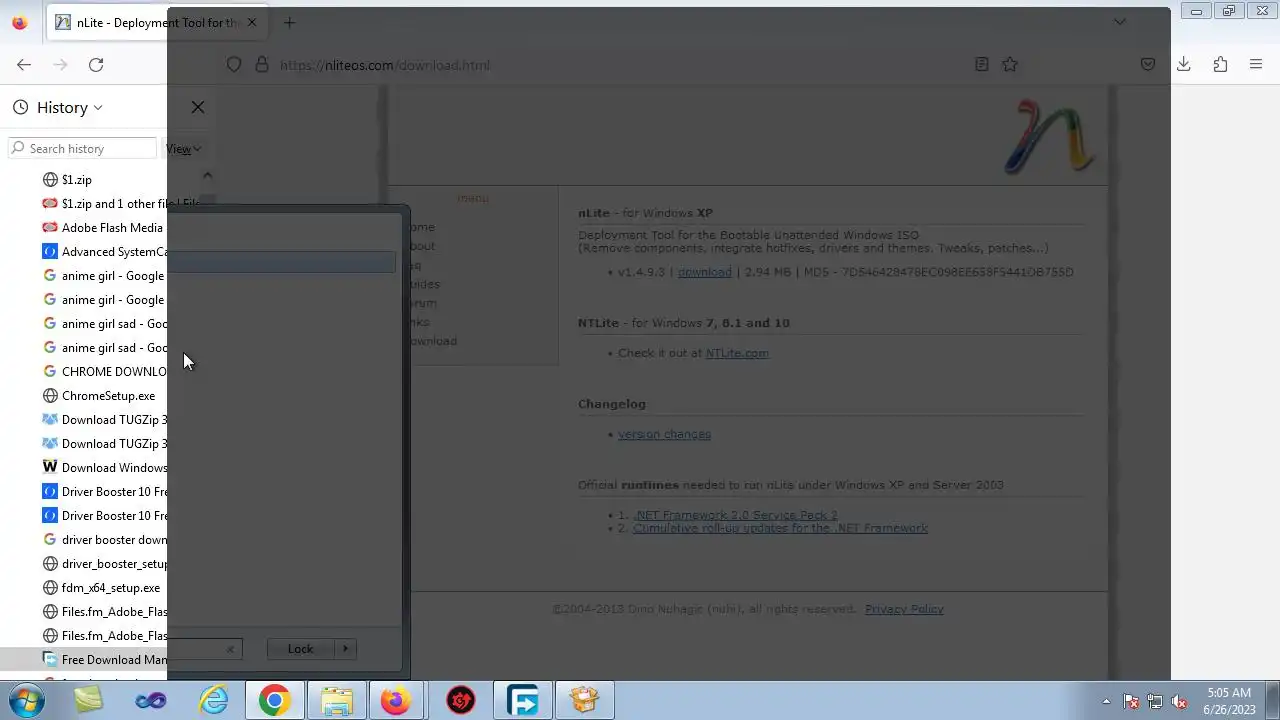Open the History View dropdown
The image size is (1280, 720).
click(183, 149)
